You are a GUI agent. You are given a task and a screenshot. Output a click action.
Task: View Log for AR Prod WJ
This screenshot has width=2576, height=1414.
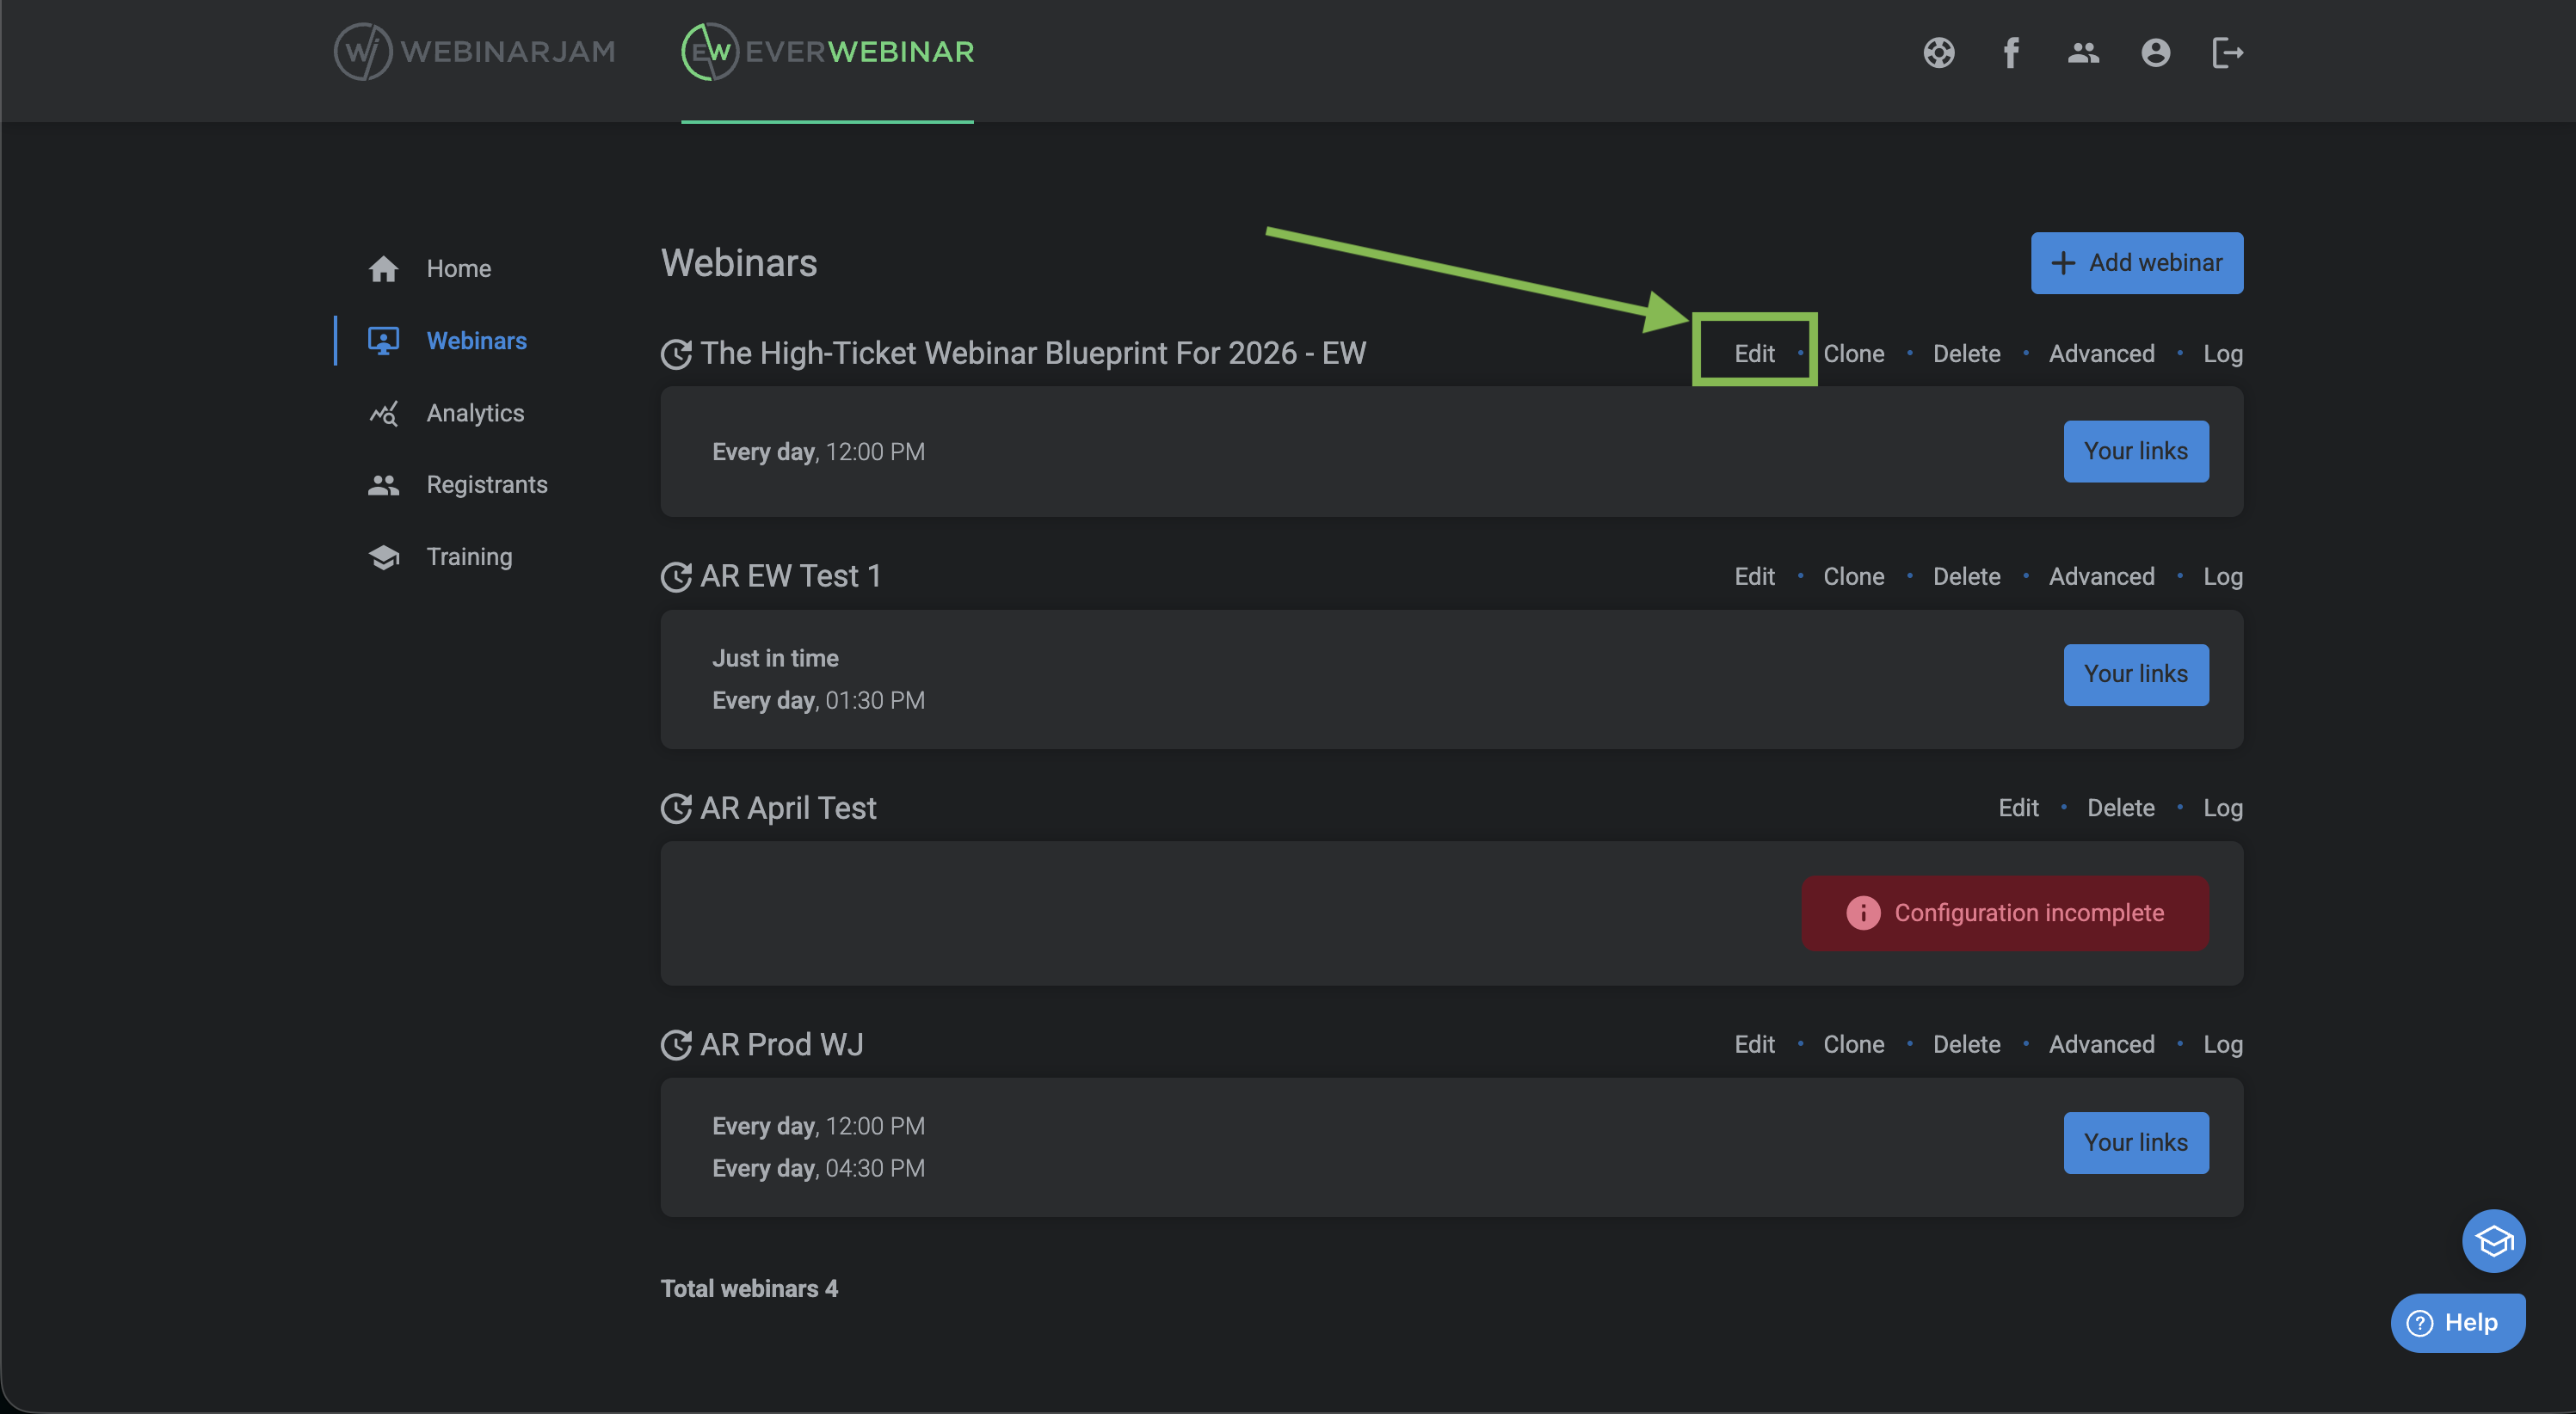coord(2222,1045)
